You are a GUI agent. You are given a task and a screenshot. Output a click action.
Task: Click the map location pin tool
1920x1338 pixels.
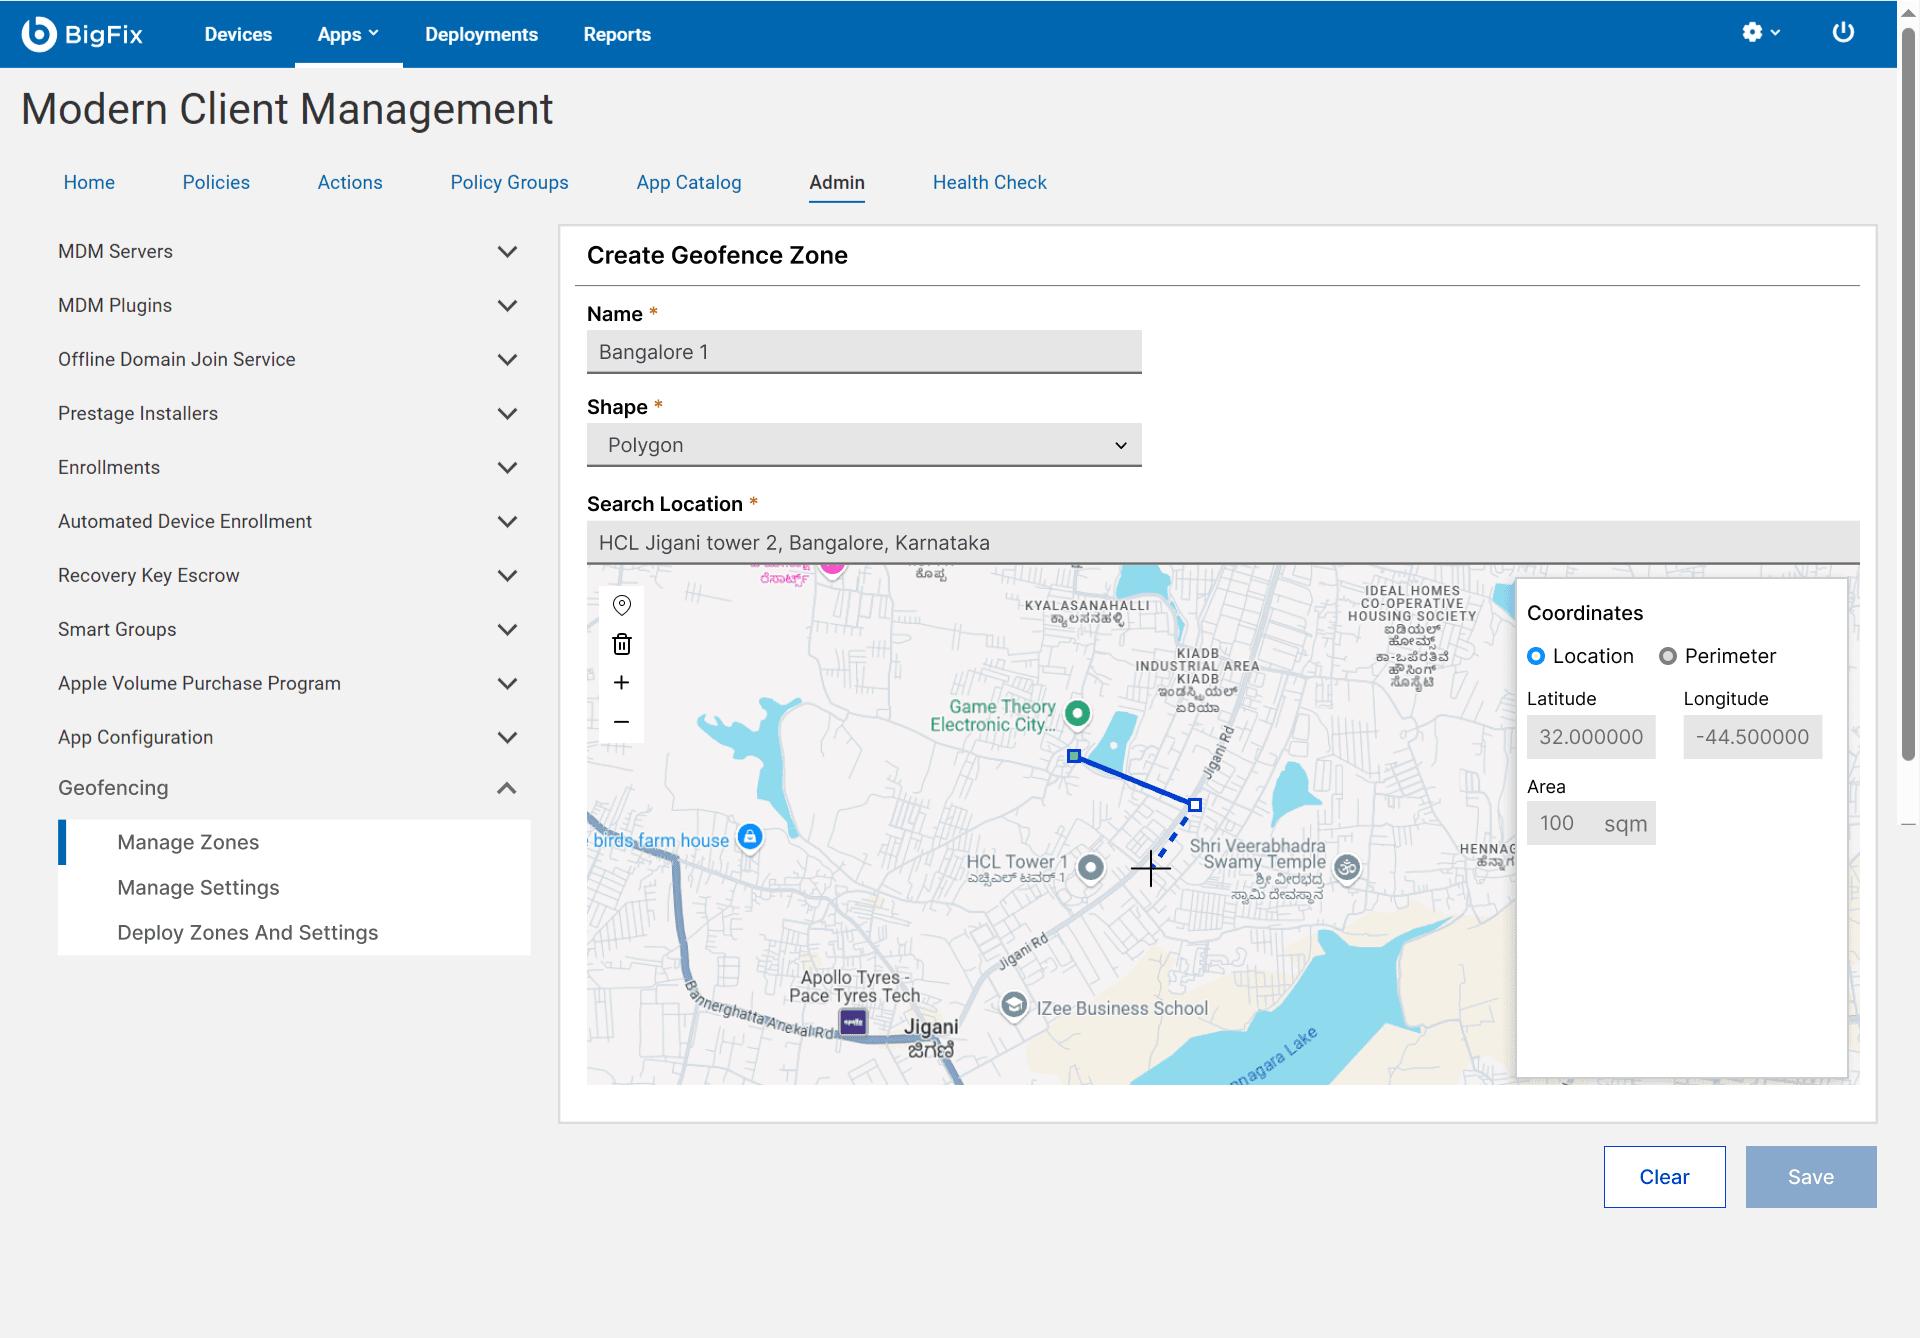click(x=621, y=605)
